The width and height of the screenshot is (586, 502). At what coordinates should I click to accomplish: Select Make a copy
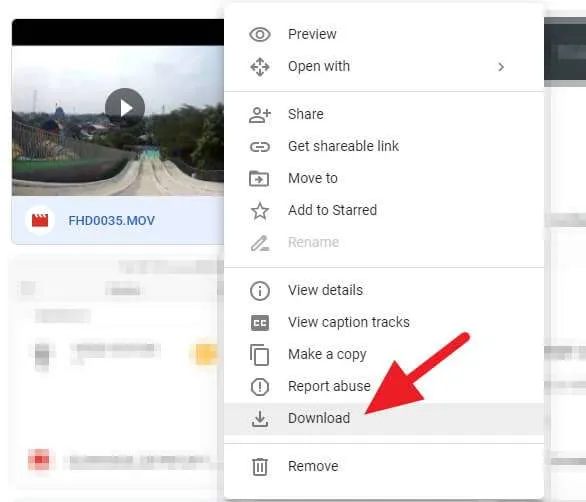384,354
